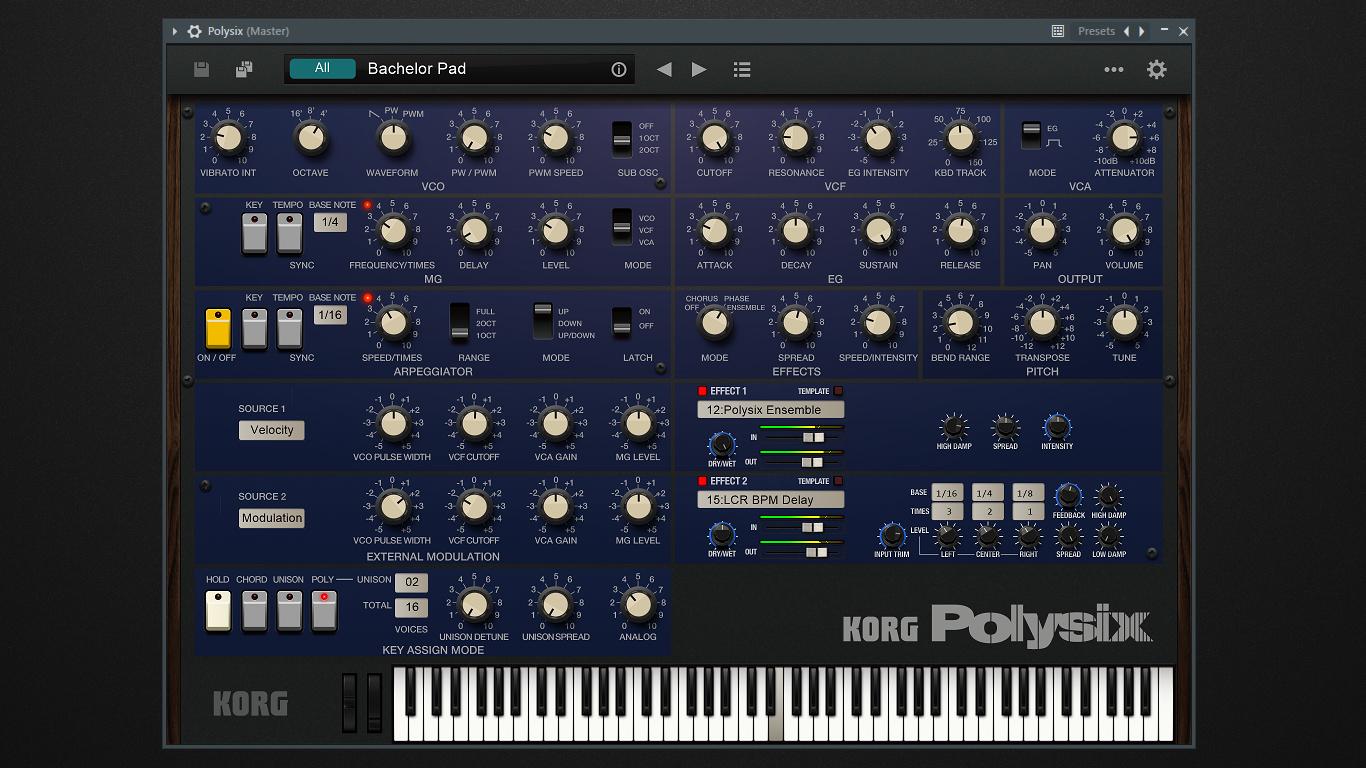
Task: Click the save preset floppy icon
Action: click(x=201, y=69)
